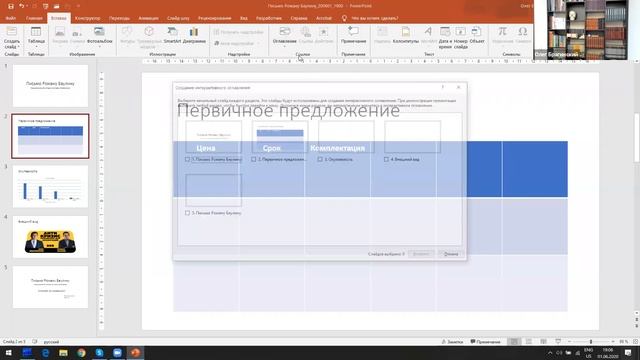The width and height of the screenshot is (640, 360).
Task: Toggle Примечания comments in status bar
Action: (485, 342)
